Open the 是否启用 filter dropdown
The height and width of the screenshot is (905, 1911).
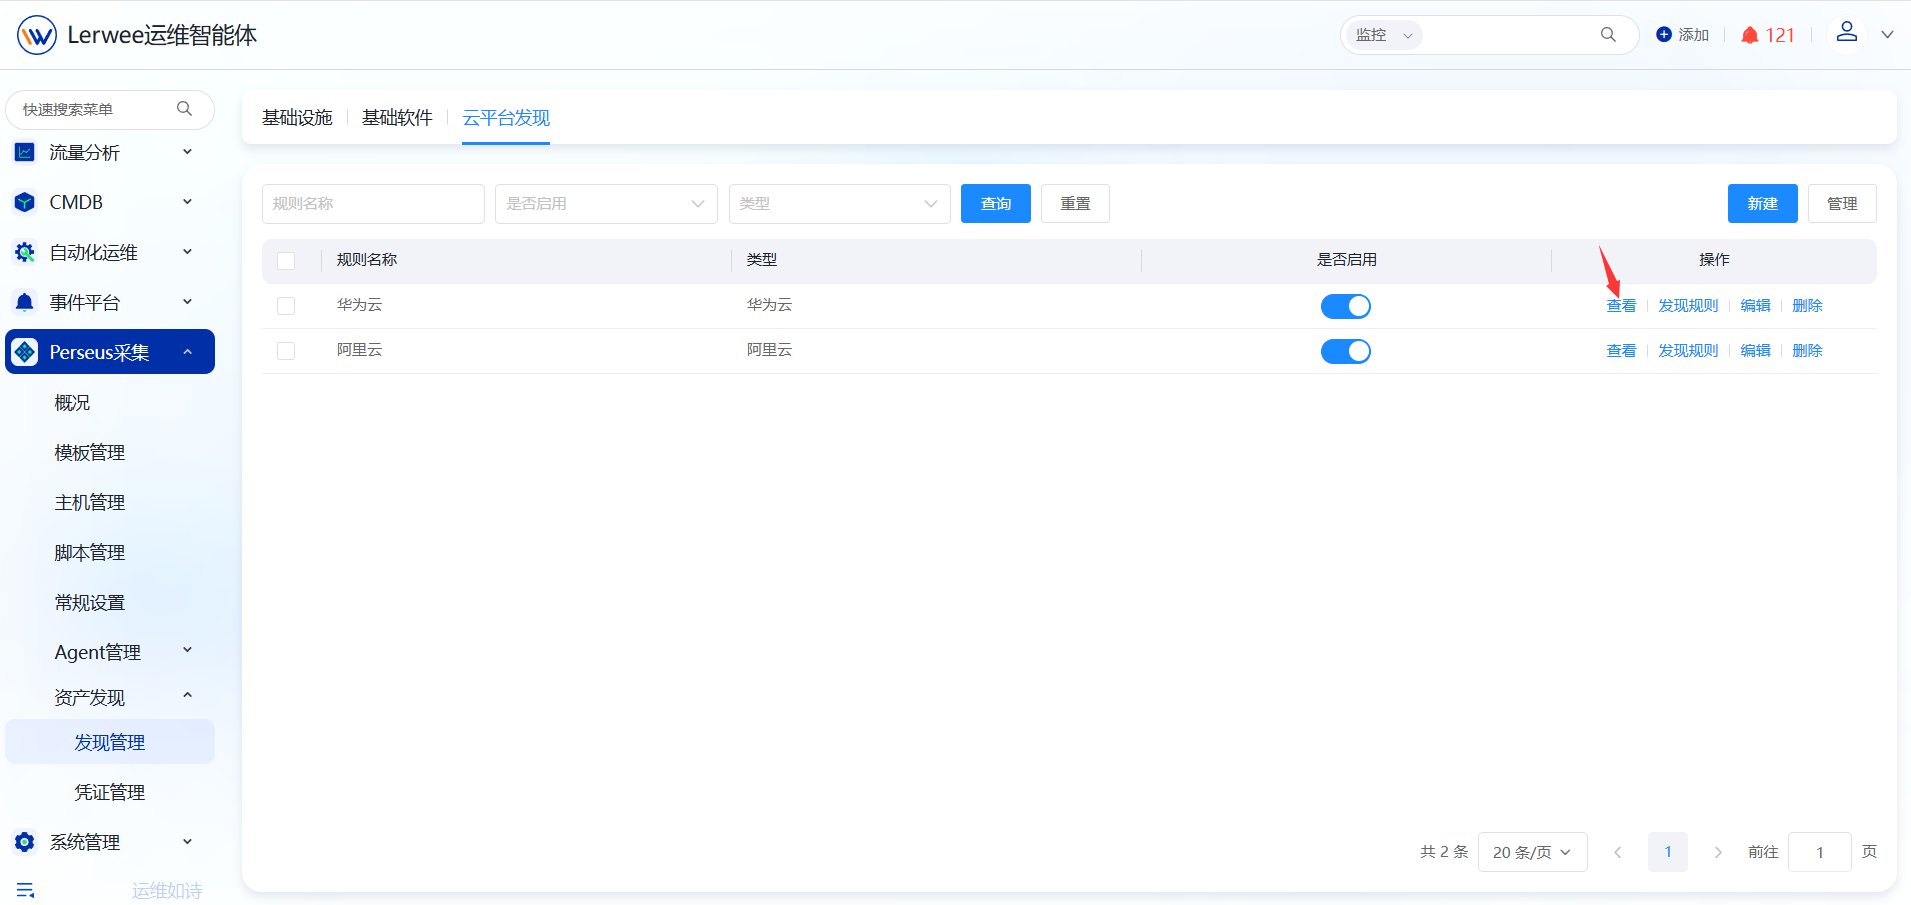[606, 204]
